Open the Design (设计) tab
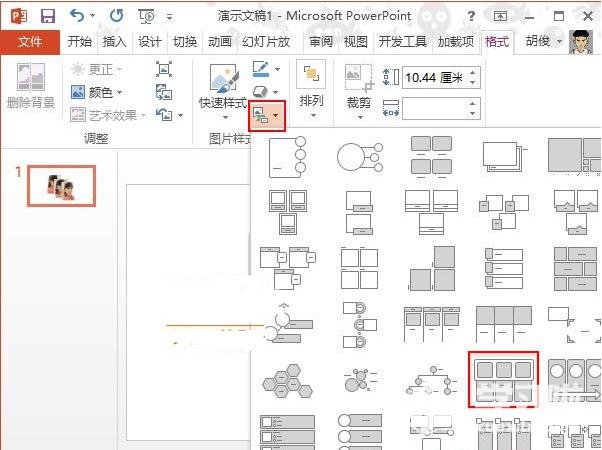The image size is (602, 450). click(x=150, y=41)
